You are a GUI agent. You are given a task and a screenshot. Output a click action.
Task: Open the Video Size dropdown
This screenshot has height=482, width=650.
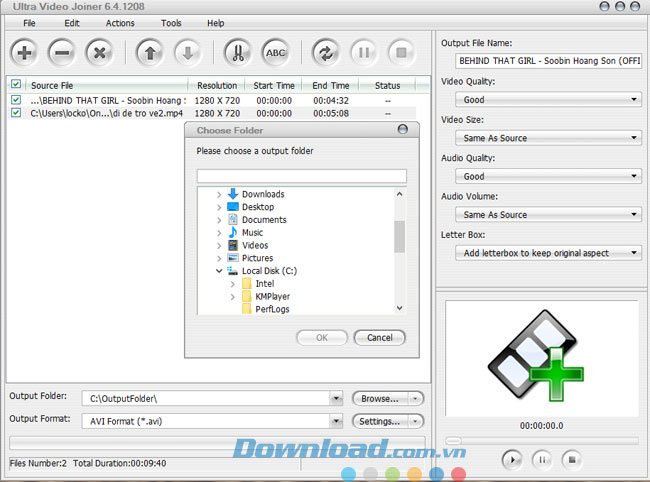[x=633, y=138]
